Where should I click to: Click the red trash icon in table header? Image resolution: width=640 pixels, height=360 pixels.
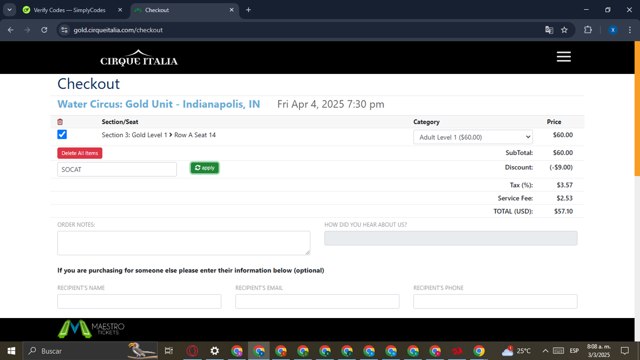(x=60, y=122)
